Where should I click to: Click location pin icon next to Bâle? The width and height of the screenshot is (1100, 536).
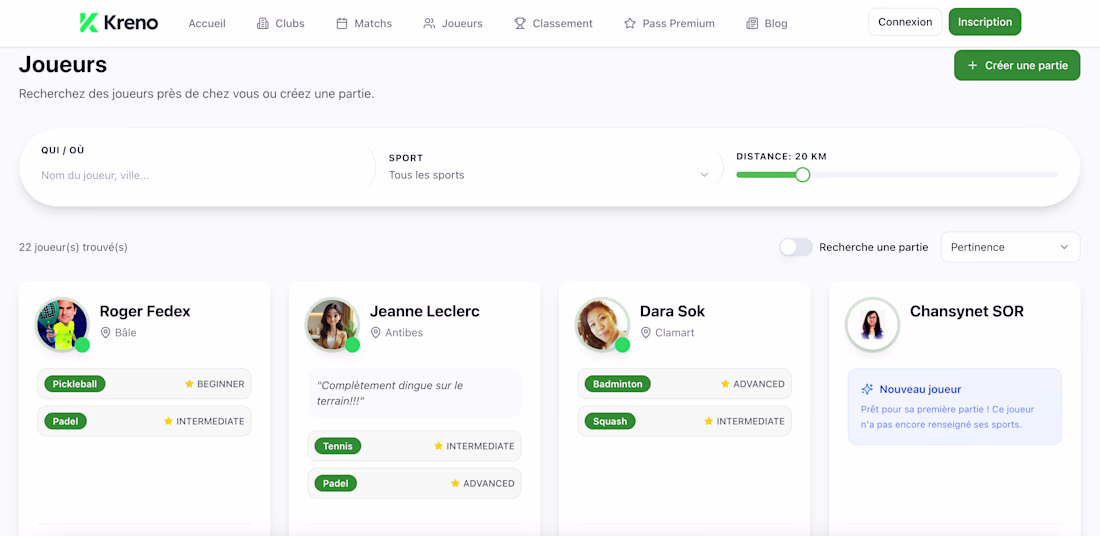tap(105, 333)
